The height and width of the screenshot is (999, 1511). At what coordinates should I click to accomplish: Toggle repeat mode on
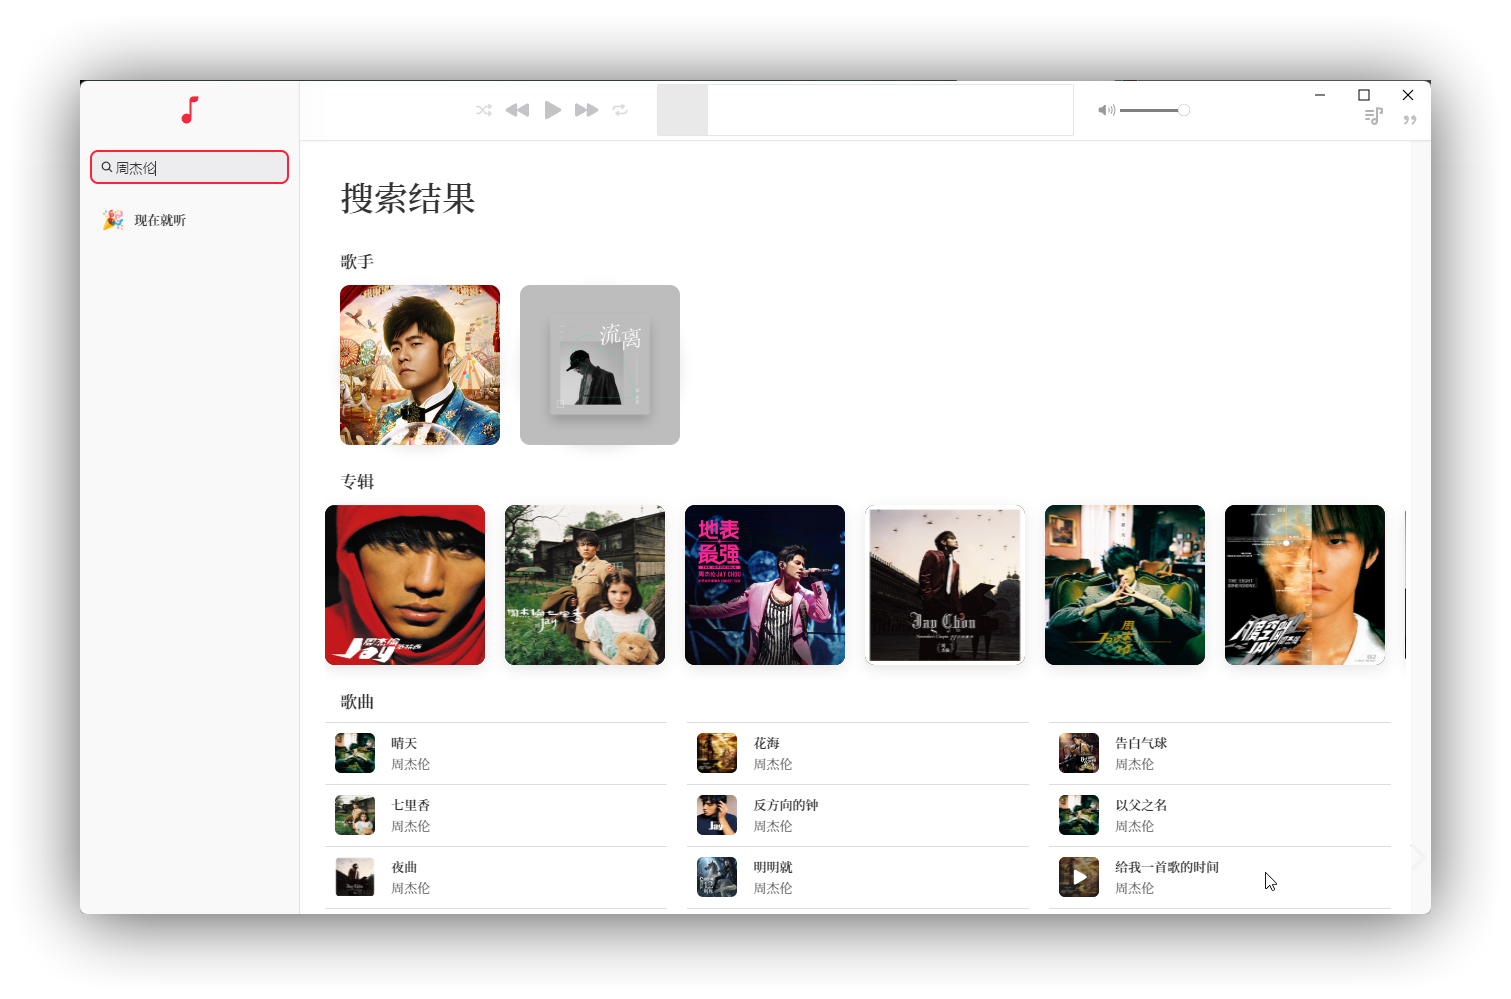[620, 110]
